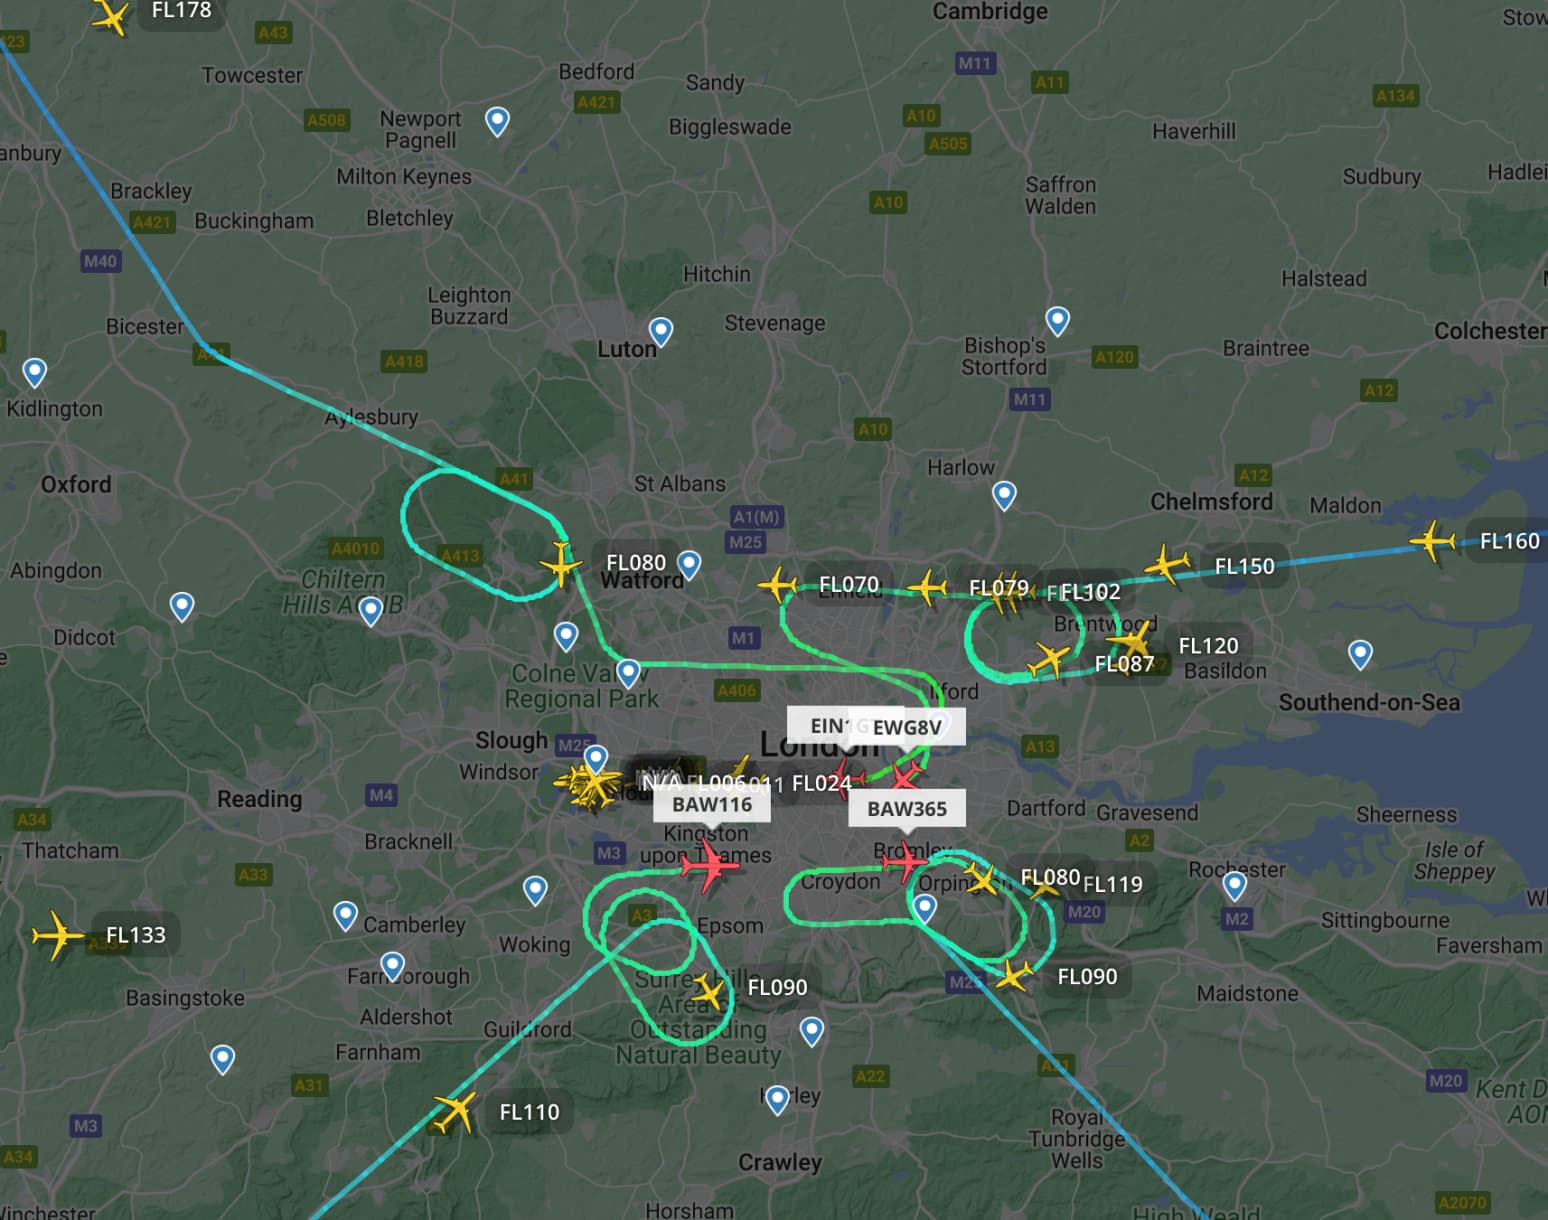Select the aircraft at FL150 near Chelmsford

point(1167,564)
